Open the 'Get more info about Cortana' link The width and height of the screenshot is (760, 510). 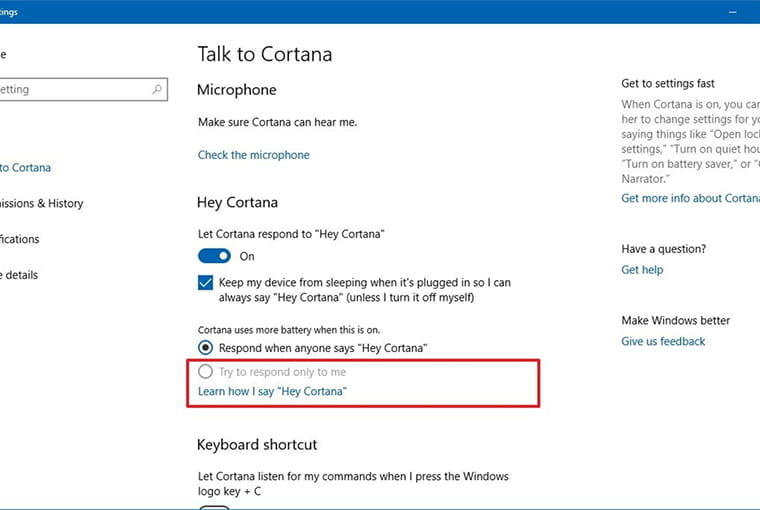tap(690, 198)
